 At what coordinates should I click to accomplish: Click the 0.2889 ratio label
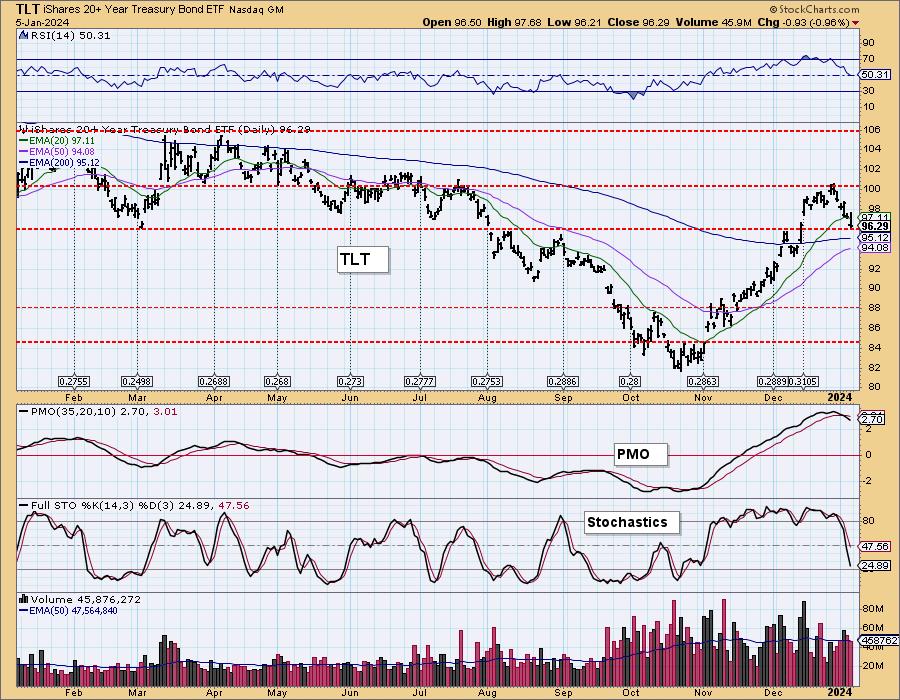pos(772,382)
